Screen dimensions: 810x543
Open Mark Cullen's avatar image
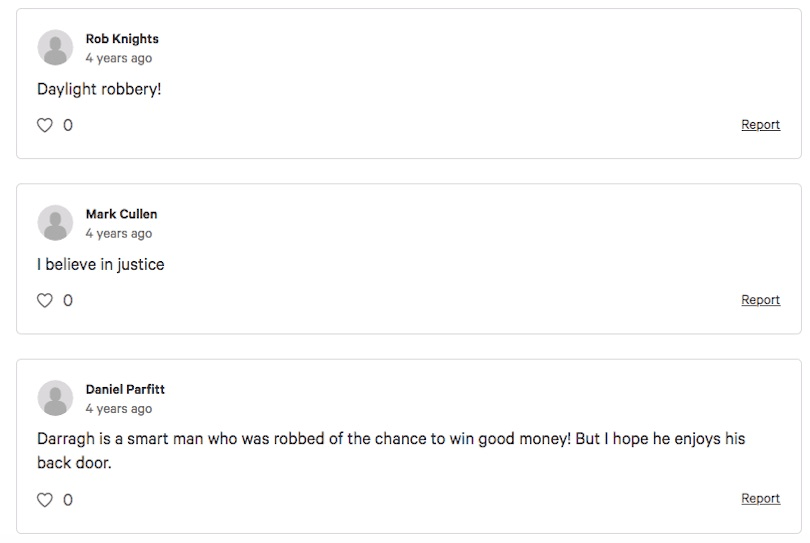(x=55, y=223)
